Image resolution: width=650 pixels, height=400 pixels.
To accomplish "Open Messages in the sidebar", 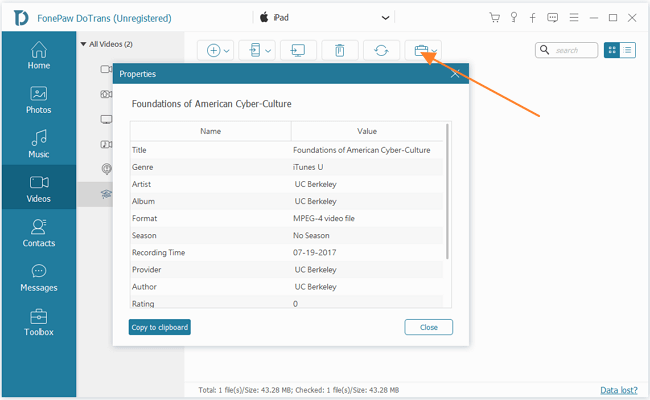I will (39, 277).
